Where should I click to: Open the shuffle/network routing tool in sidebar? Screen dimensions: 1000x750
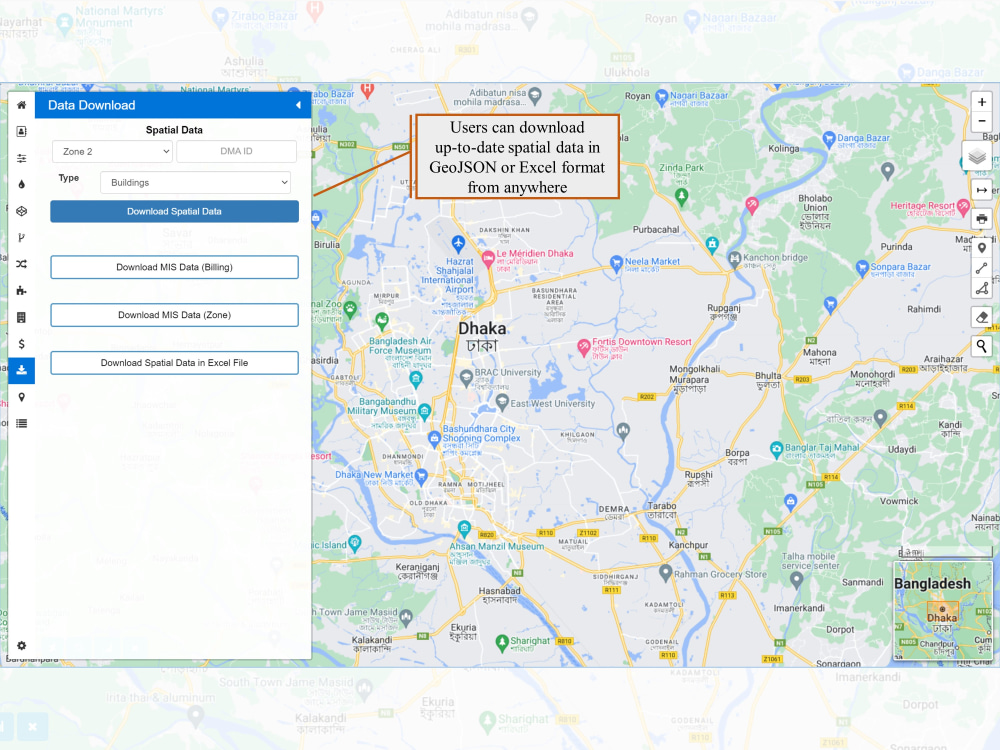pos(21,263)
